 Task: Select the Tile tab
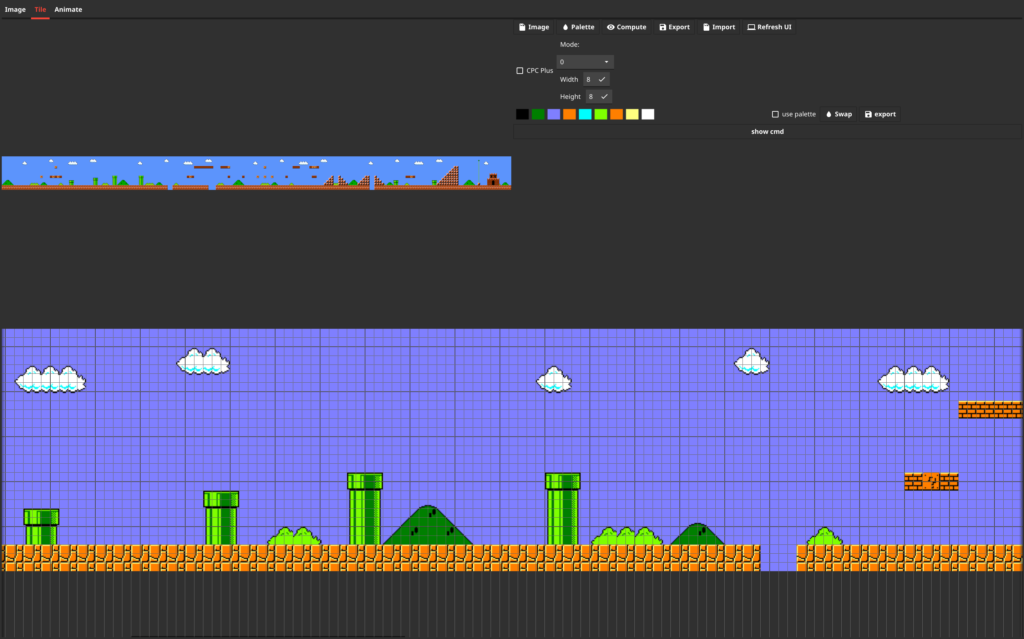(40, 9)
